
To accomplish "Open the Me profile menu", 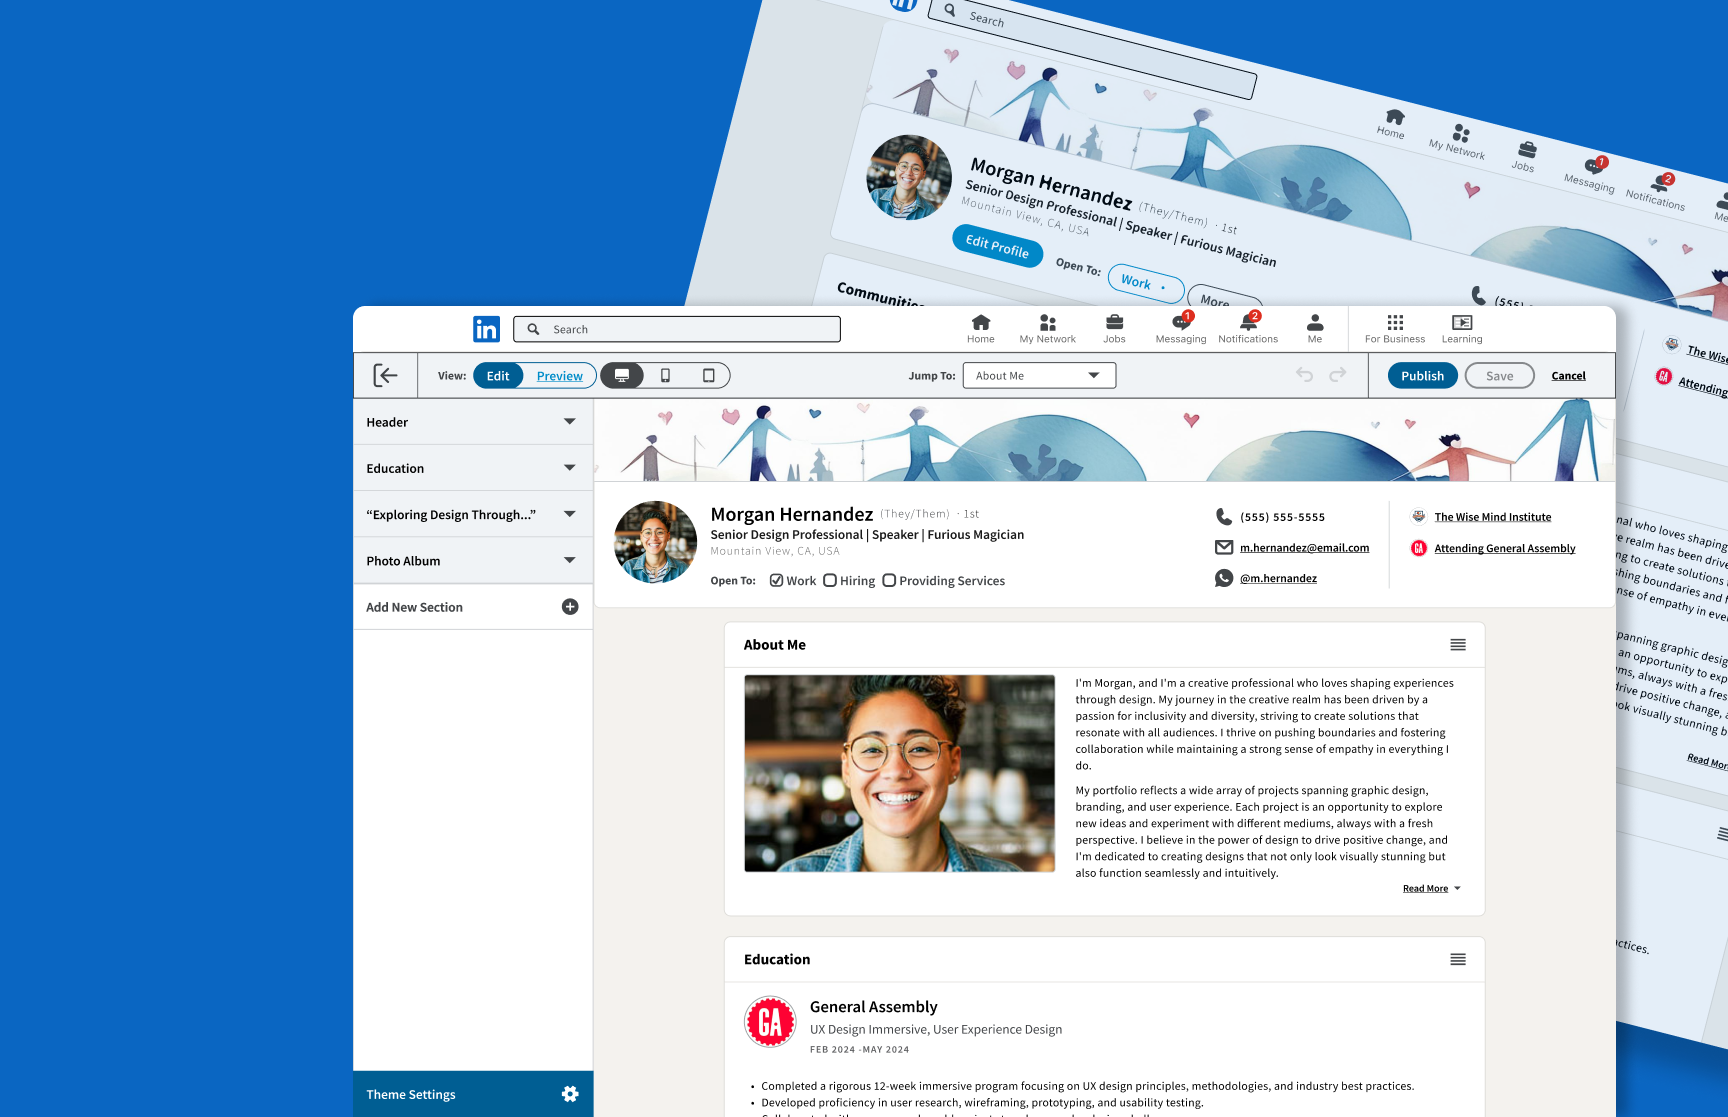I will tap(1315, 329).
